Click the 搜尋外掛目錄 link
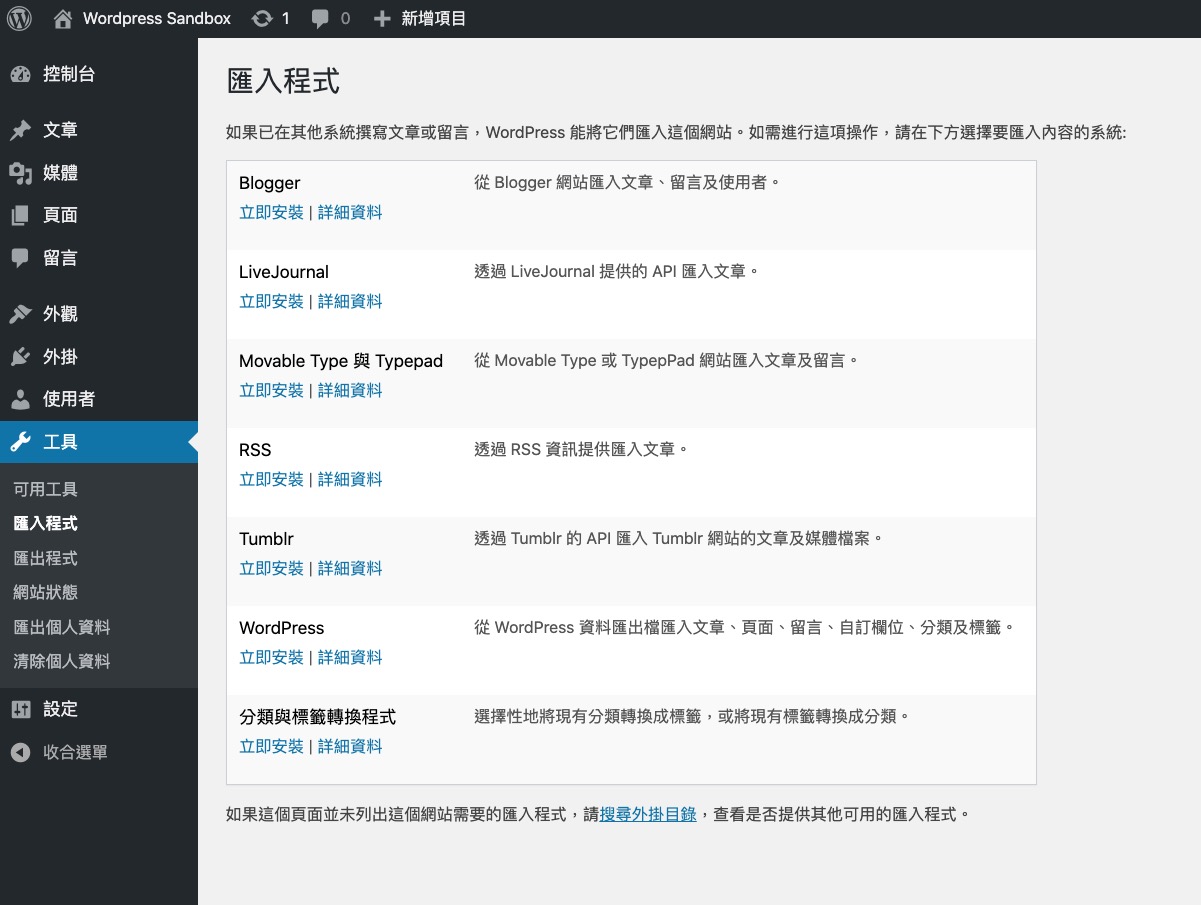1201x905 pixels. click(647, 814)
